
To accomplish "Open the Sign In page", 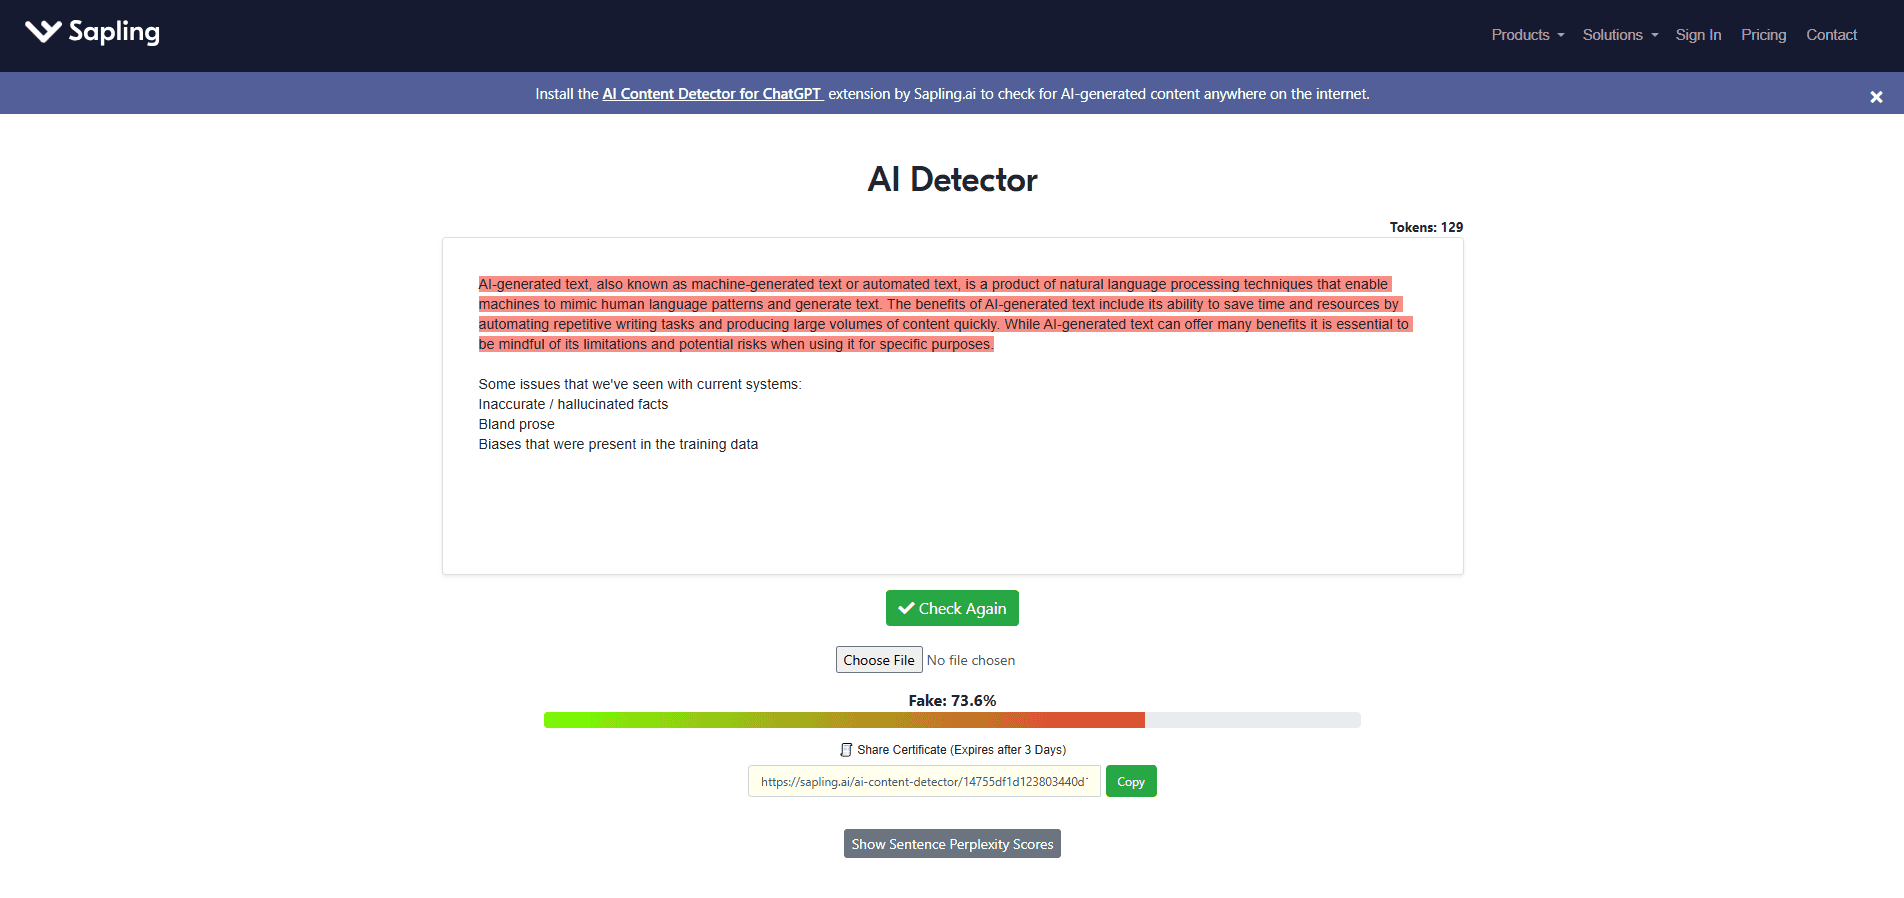I will click(x=1698, y=35).
